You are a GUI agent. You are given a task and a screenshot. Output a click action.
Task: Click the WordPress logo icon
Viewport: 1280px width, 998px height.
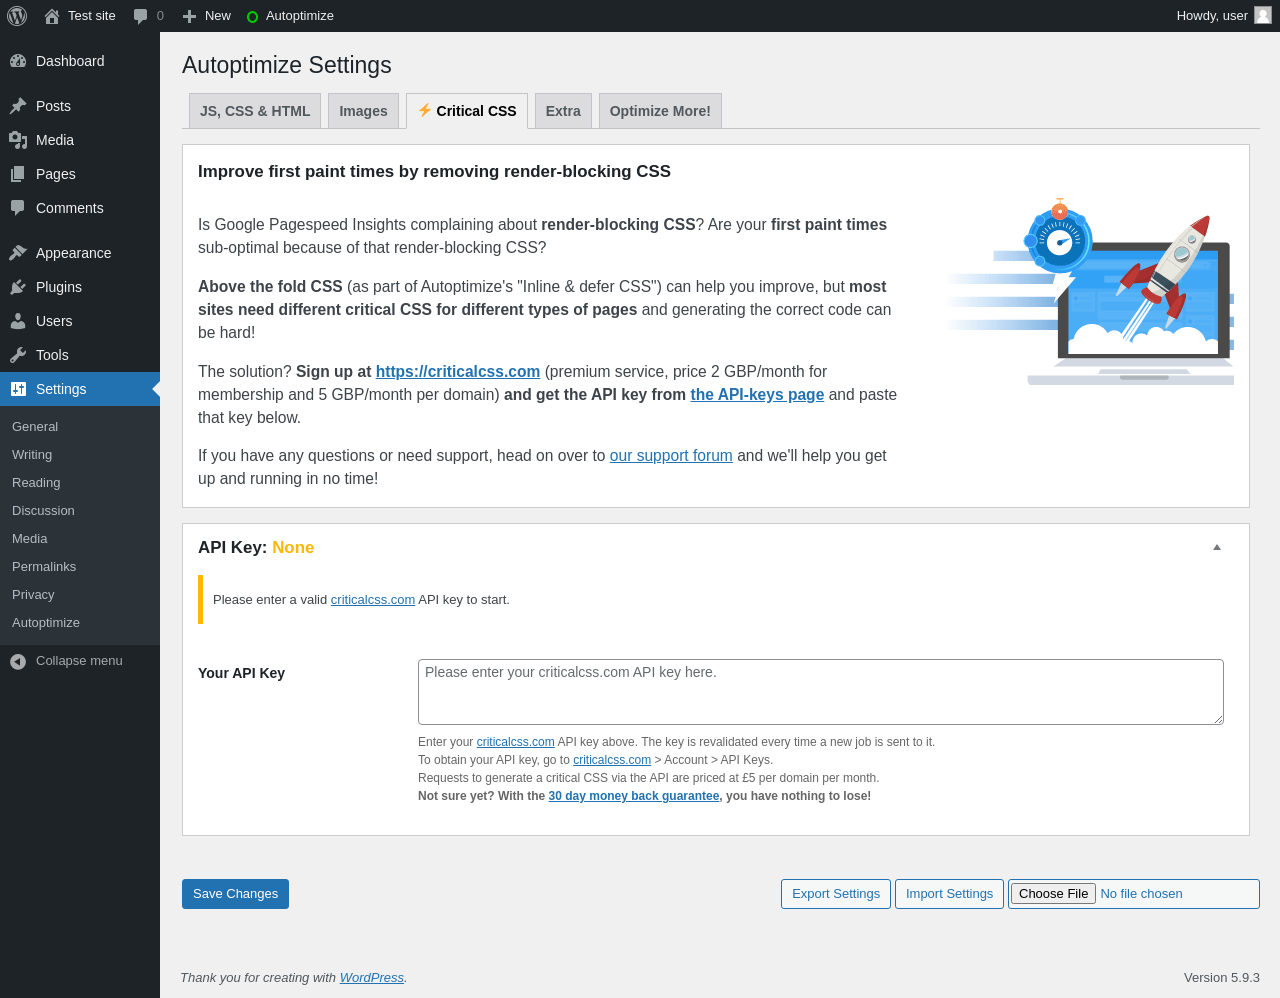(x=17, y=16)
